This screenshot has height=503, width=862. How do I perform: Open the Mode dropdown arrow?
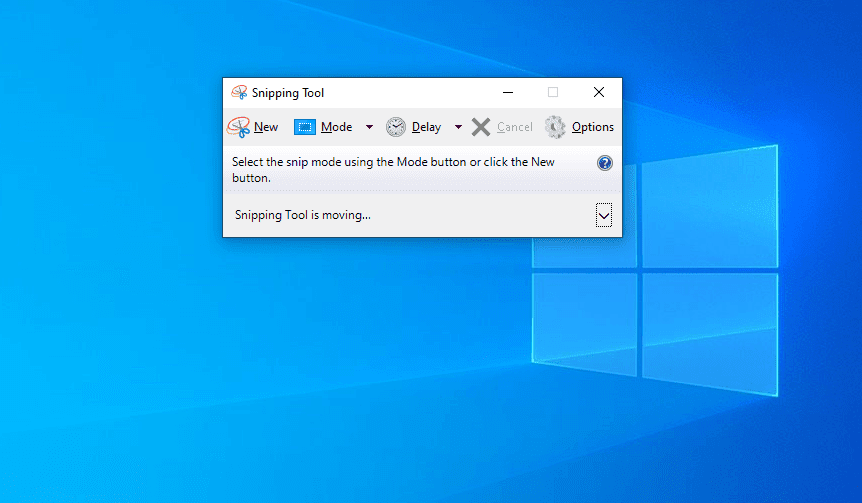(x=369, y=127)
